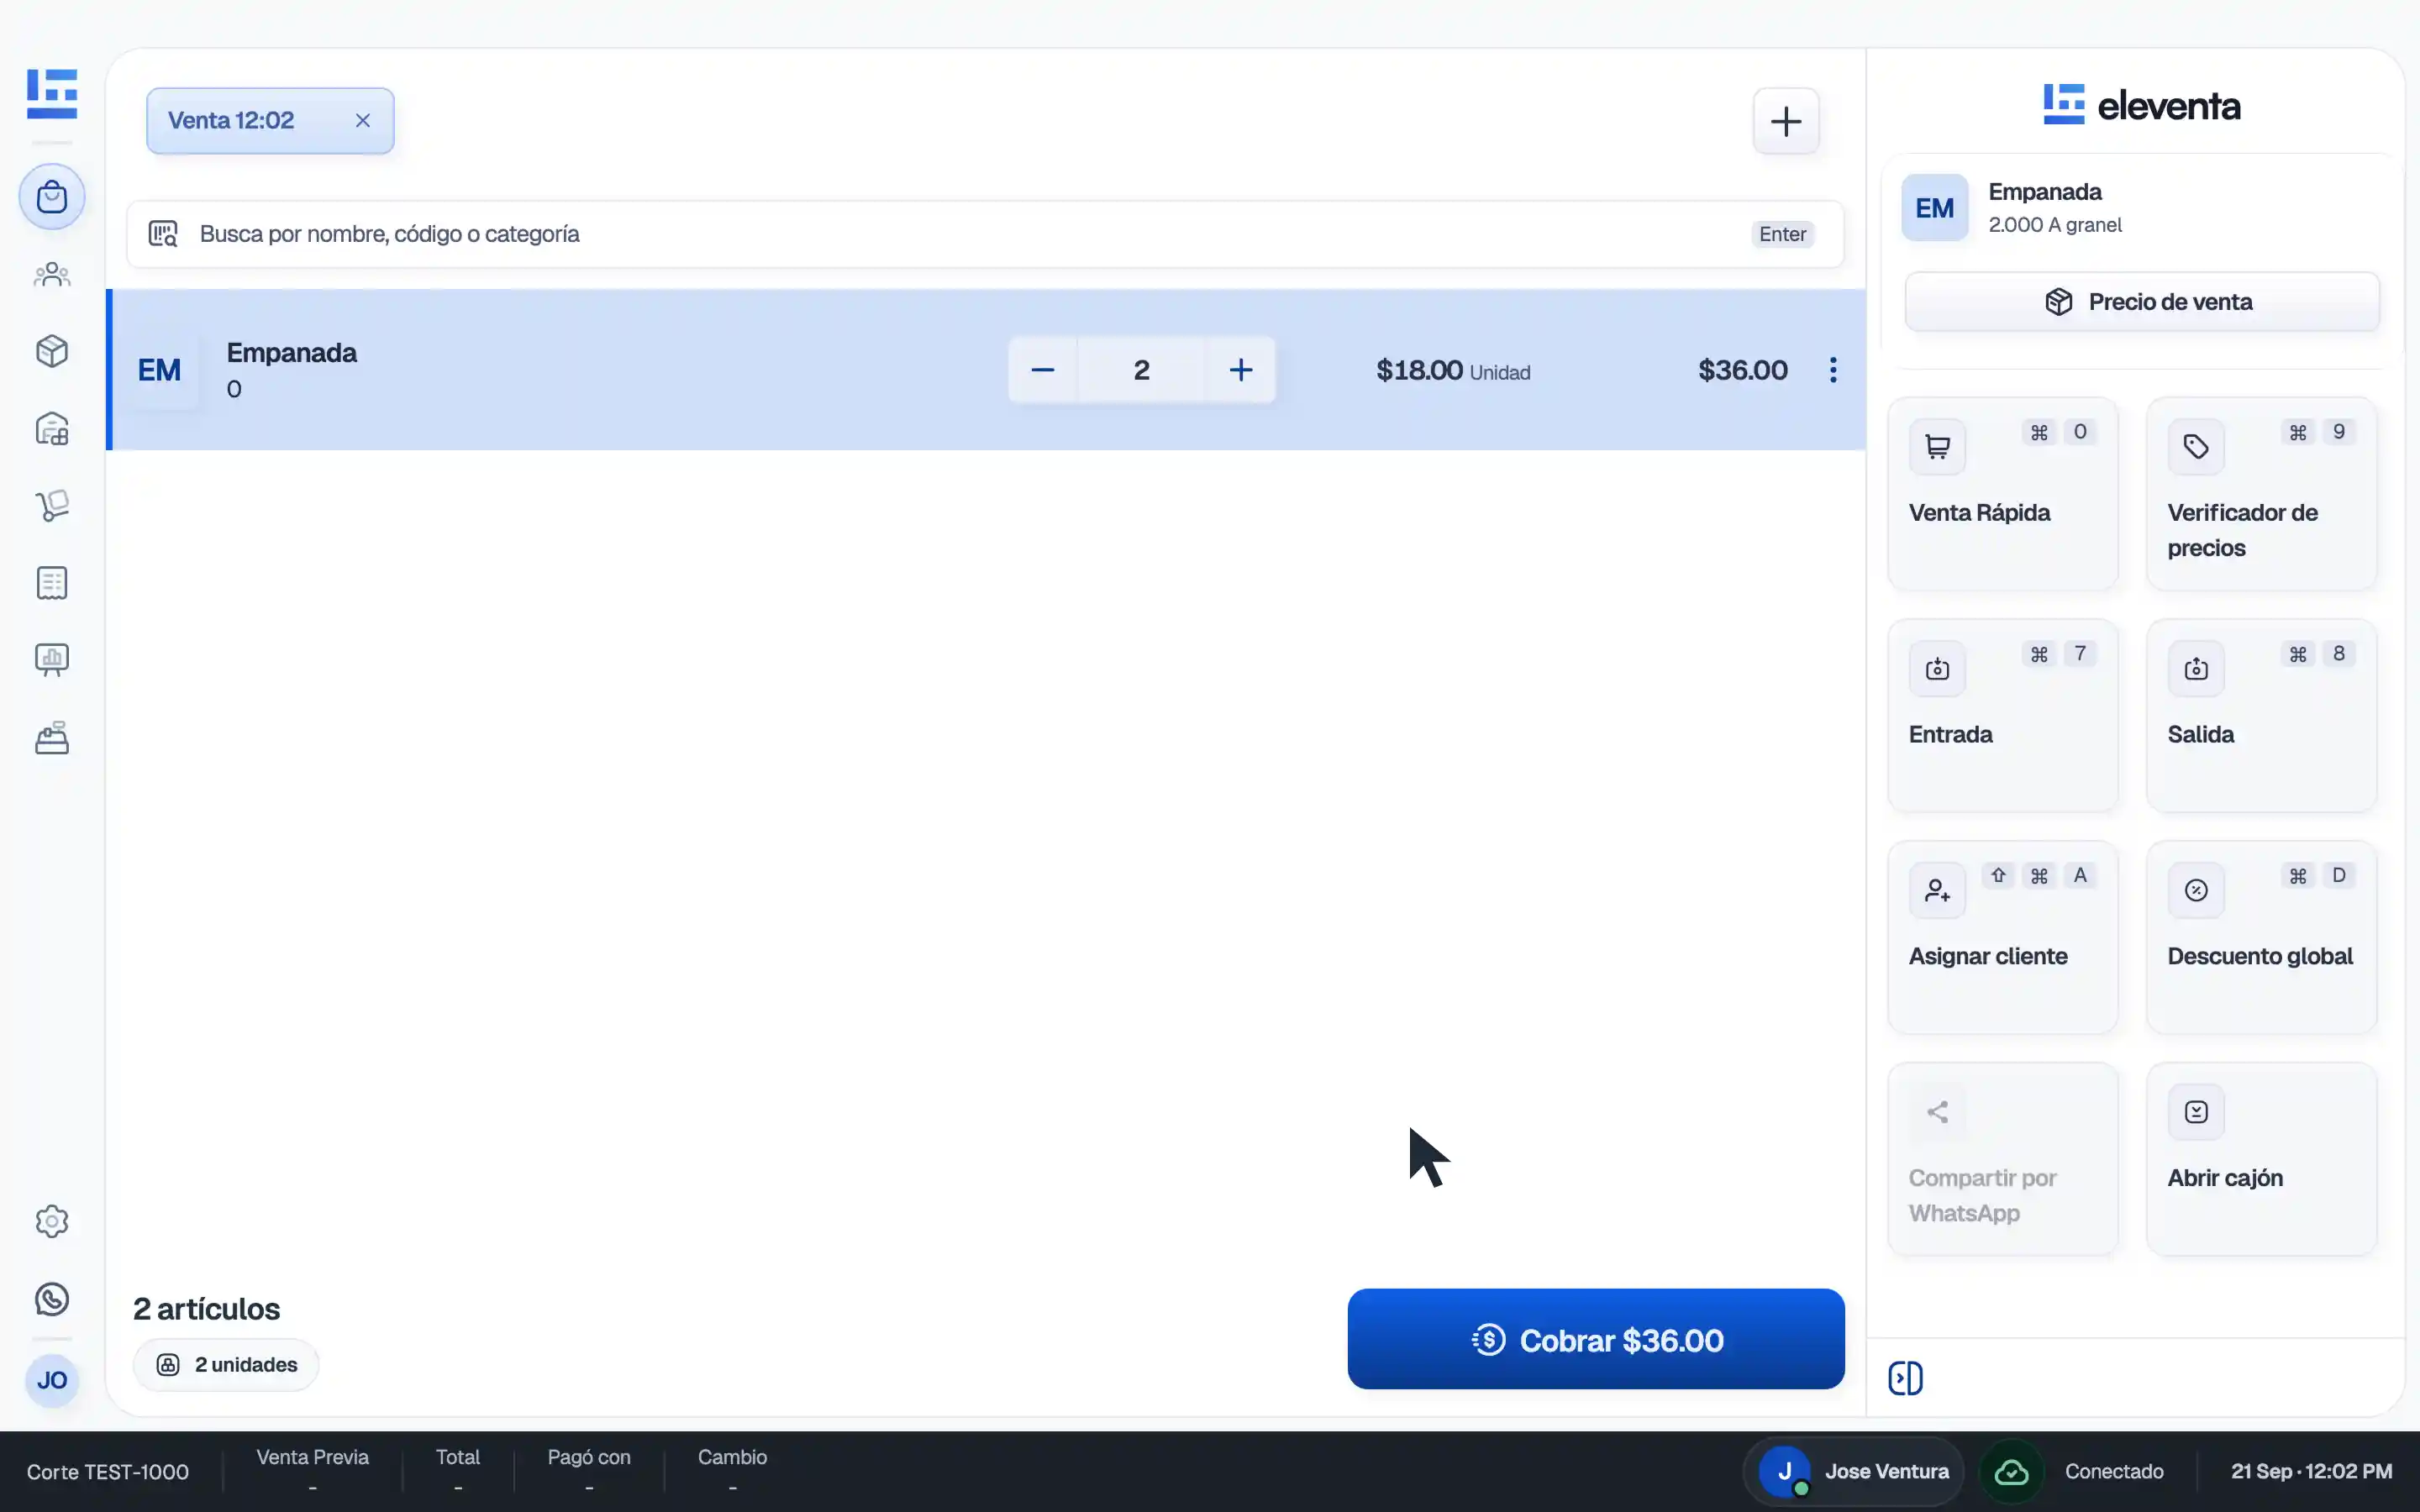This screenshot has height=1512, width=2420.
Task: Click the Precio de venta button
Action: (x=2142, y=302)
